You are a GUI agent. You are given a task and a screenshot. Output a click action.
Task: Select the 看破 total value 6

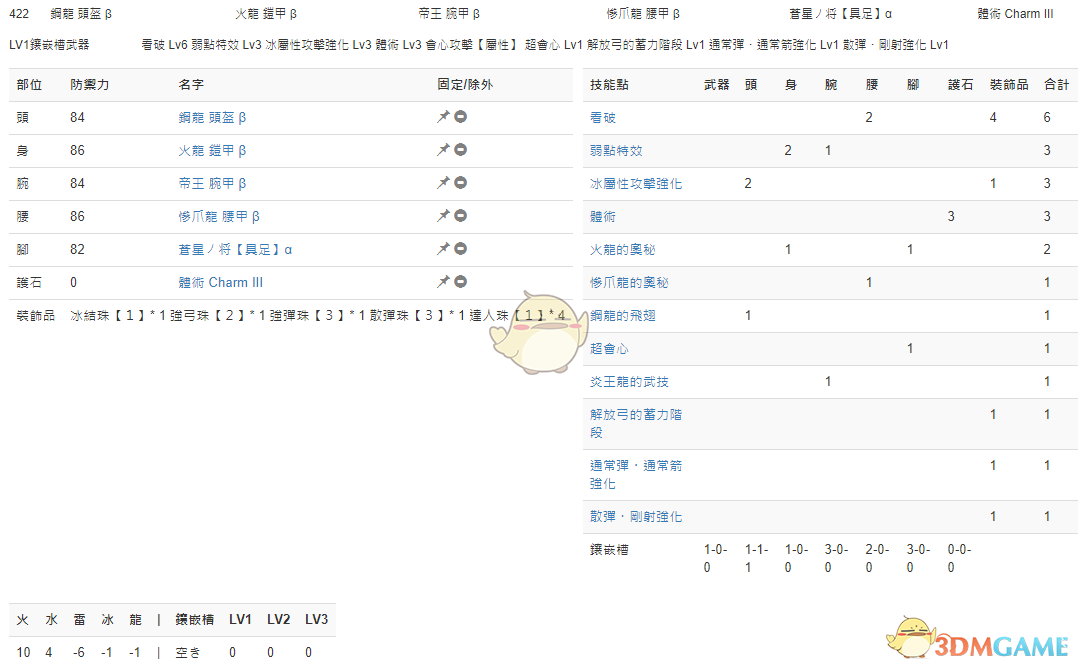(1047, 118)
